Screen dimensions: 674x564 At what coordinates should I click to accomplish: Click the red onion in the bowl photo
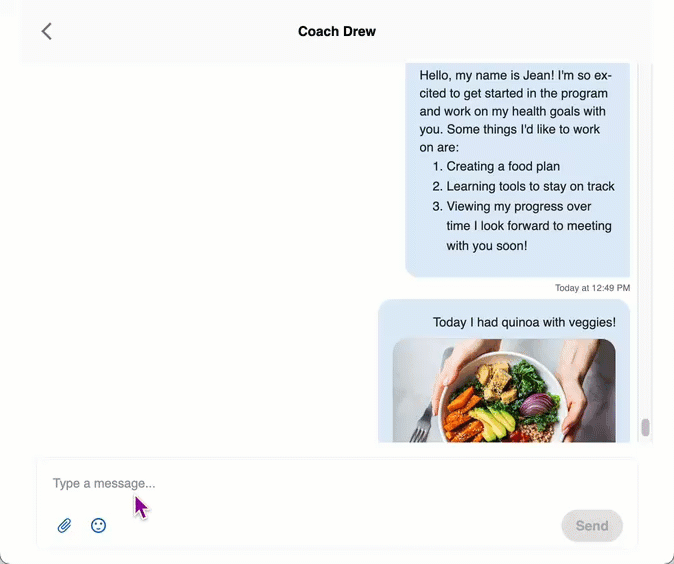pyautogui.click(x=537, y=404)
